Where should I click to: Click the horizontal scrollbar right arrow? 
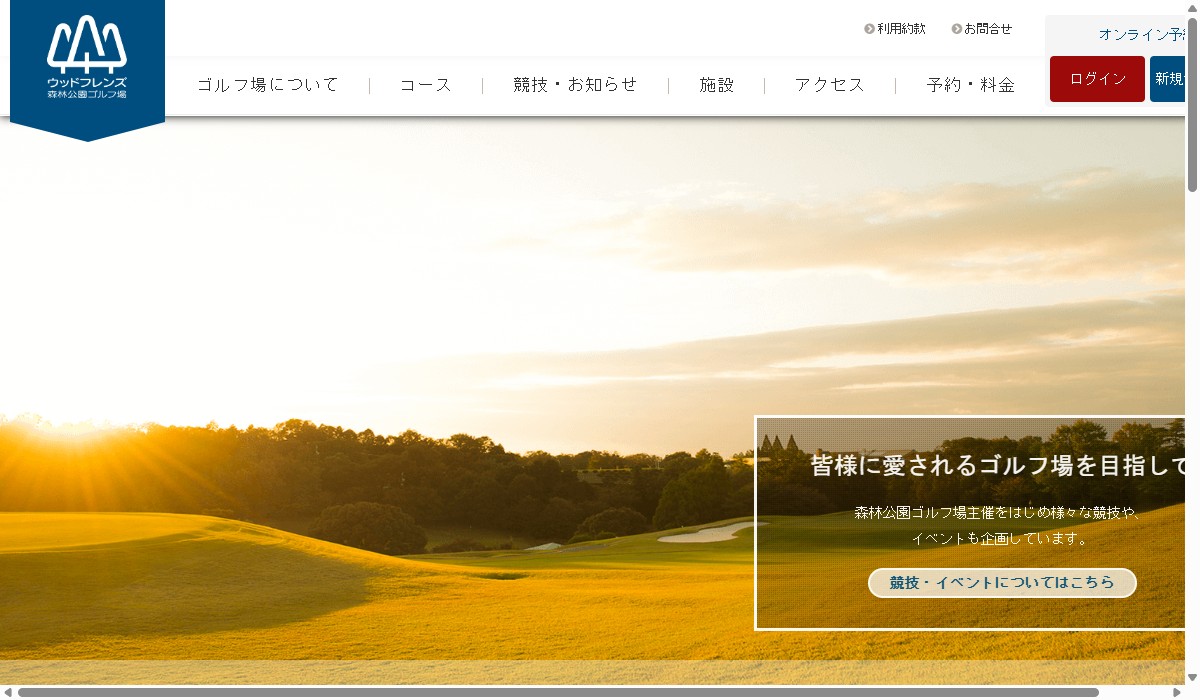[1177, 692]
